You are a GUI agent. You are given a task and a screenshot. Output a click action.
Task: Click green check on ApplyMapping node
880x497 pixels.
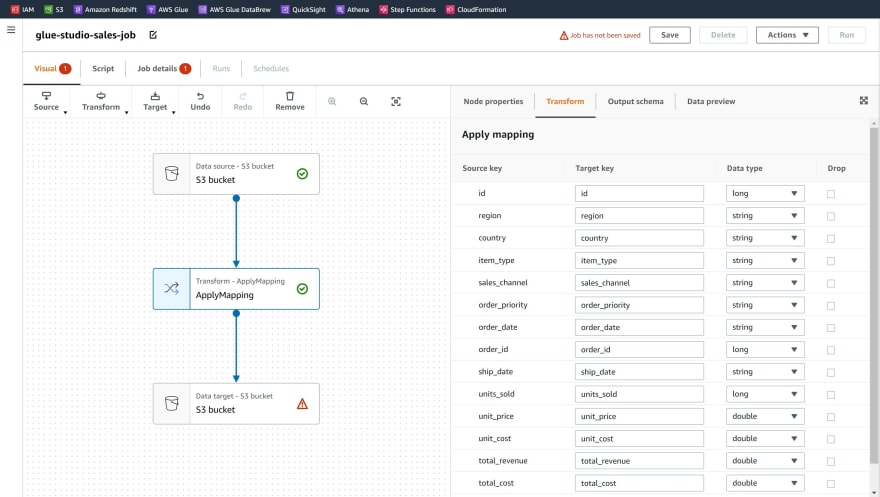tap(302, 289)
